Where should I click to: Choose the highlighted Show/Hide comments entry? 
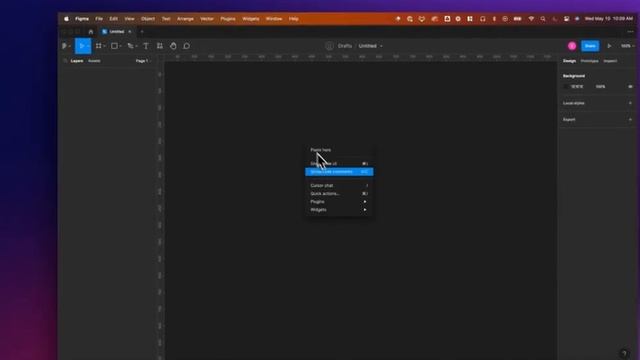pyautogui.click(x=339, y=172)
